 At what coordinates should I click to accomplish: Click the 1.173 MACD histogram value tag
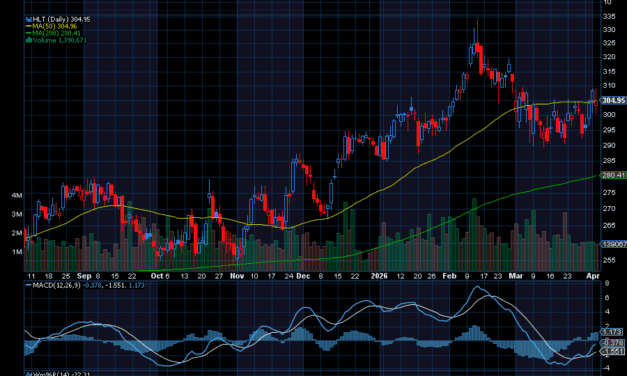coord(612,332)
